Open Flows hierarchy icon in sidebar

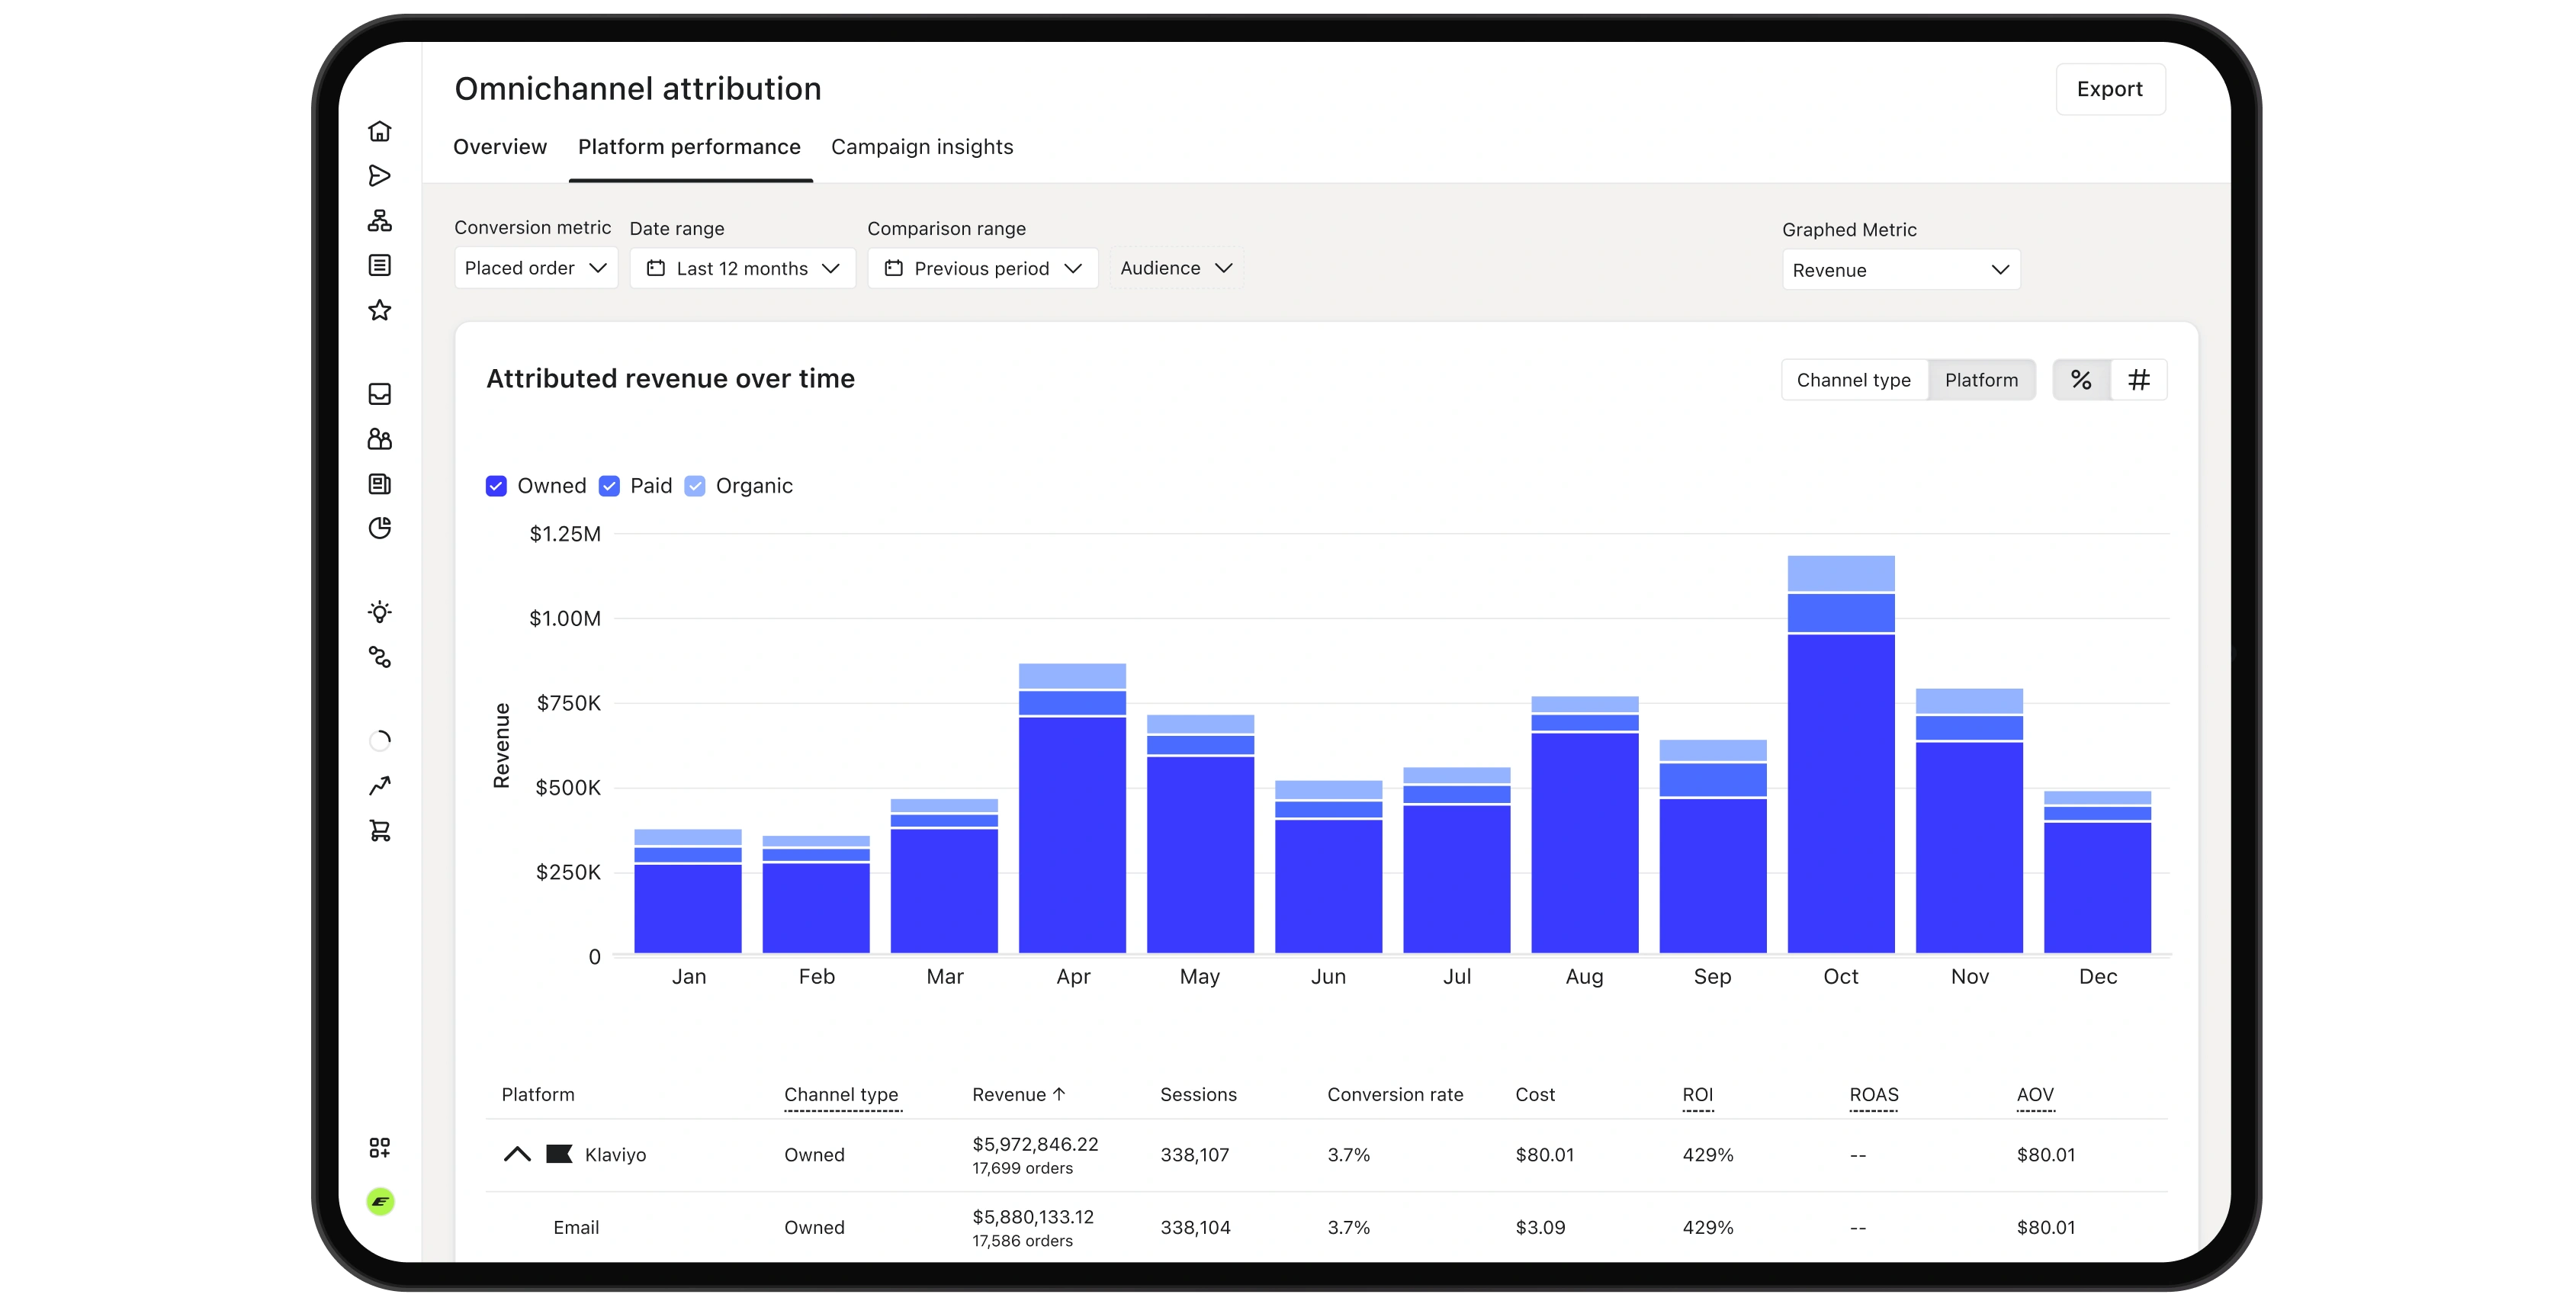379,220
